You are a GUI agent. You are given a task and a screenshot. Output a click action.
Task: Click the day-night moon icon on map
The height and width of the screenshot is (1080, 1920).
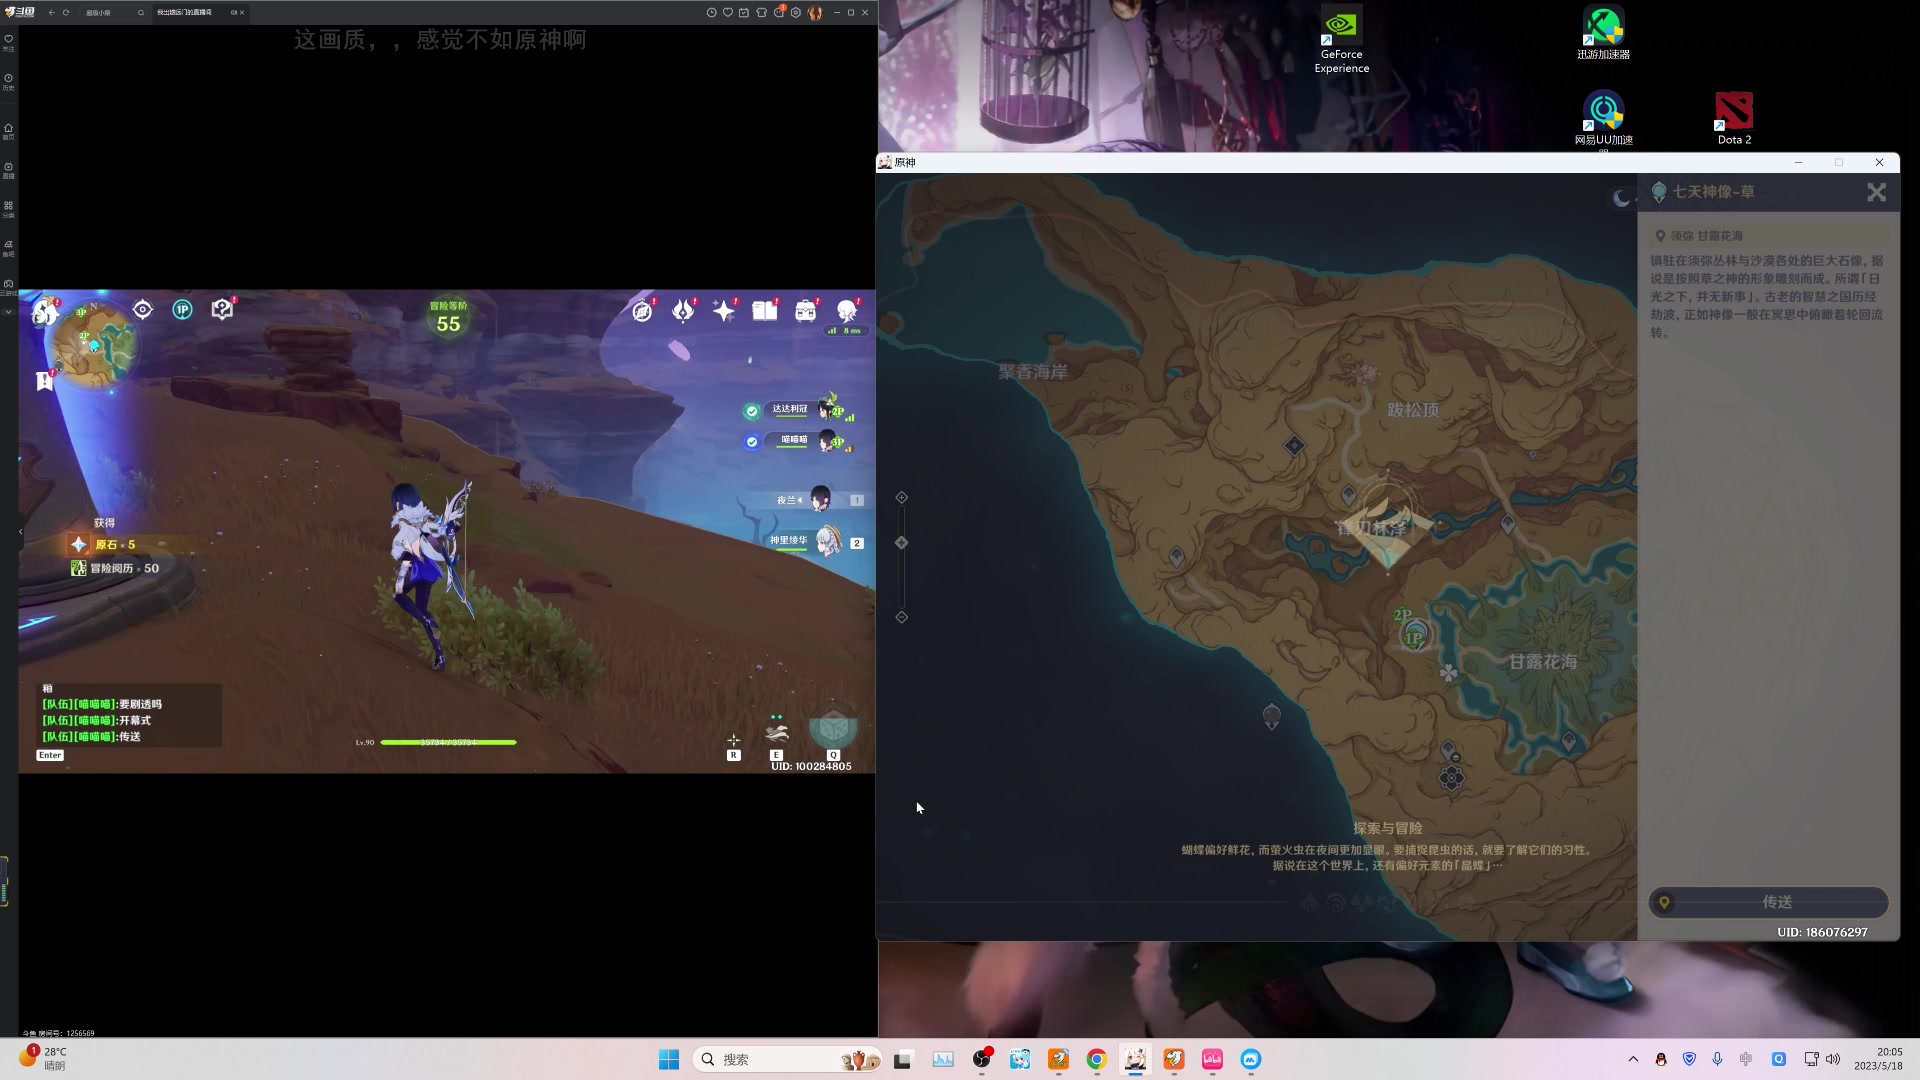tap(1621, 198)
